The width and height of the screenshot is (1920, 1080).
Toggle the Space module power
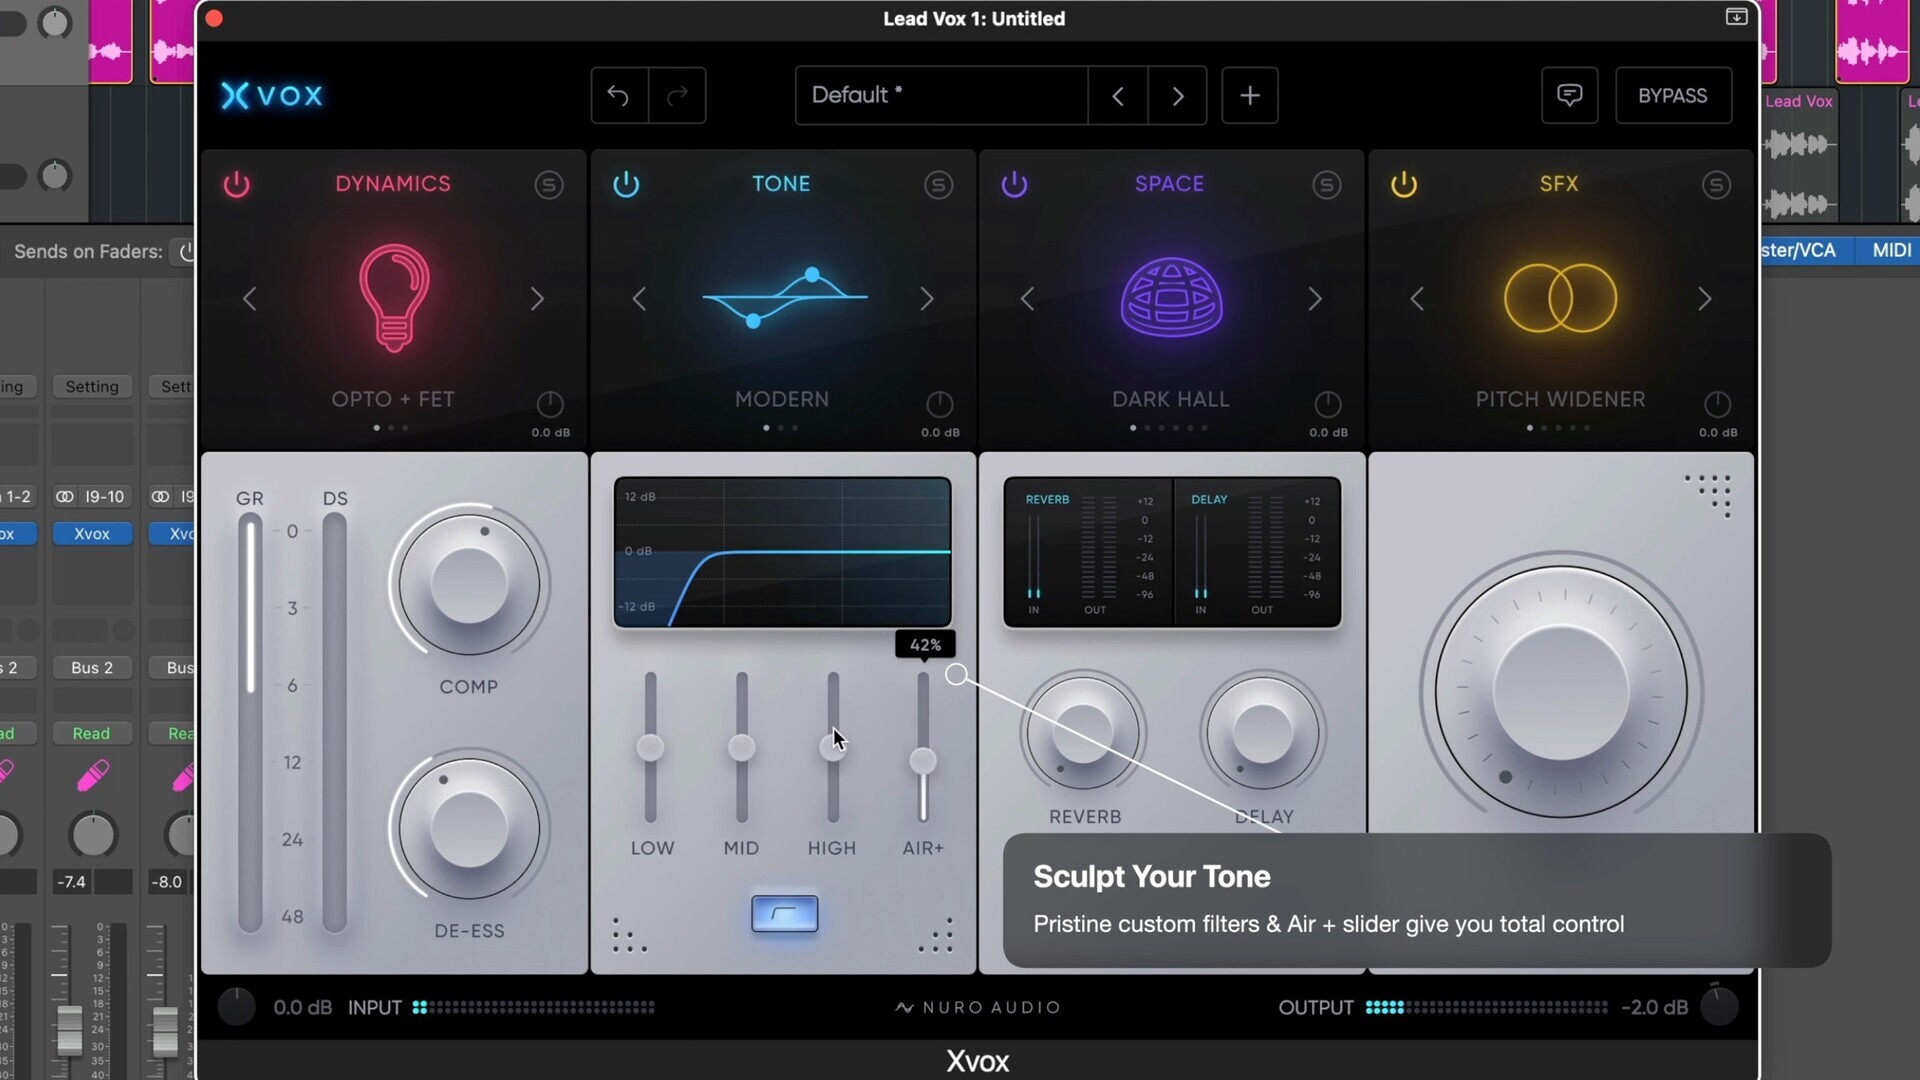[1014, 184]
